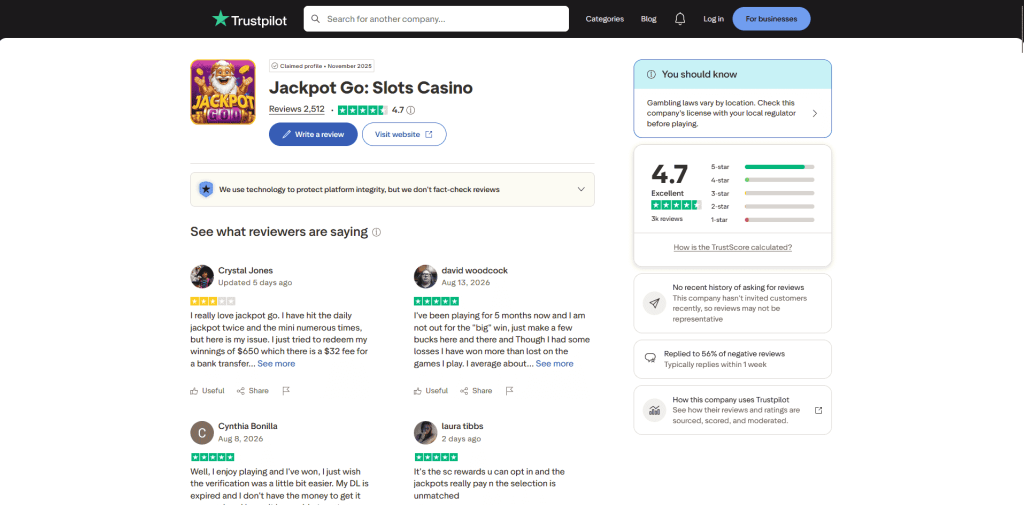Viewport: 1024px width, 505px height.
Task: Click the '3k reviews' label
Action: 667,219
